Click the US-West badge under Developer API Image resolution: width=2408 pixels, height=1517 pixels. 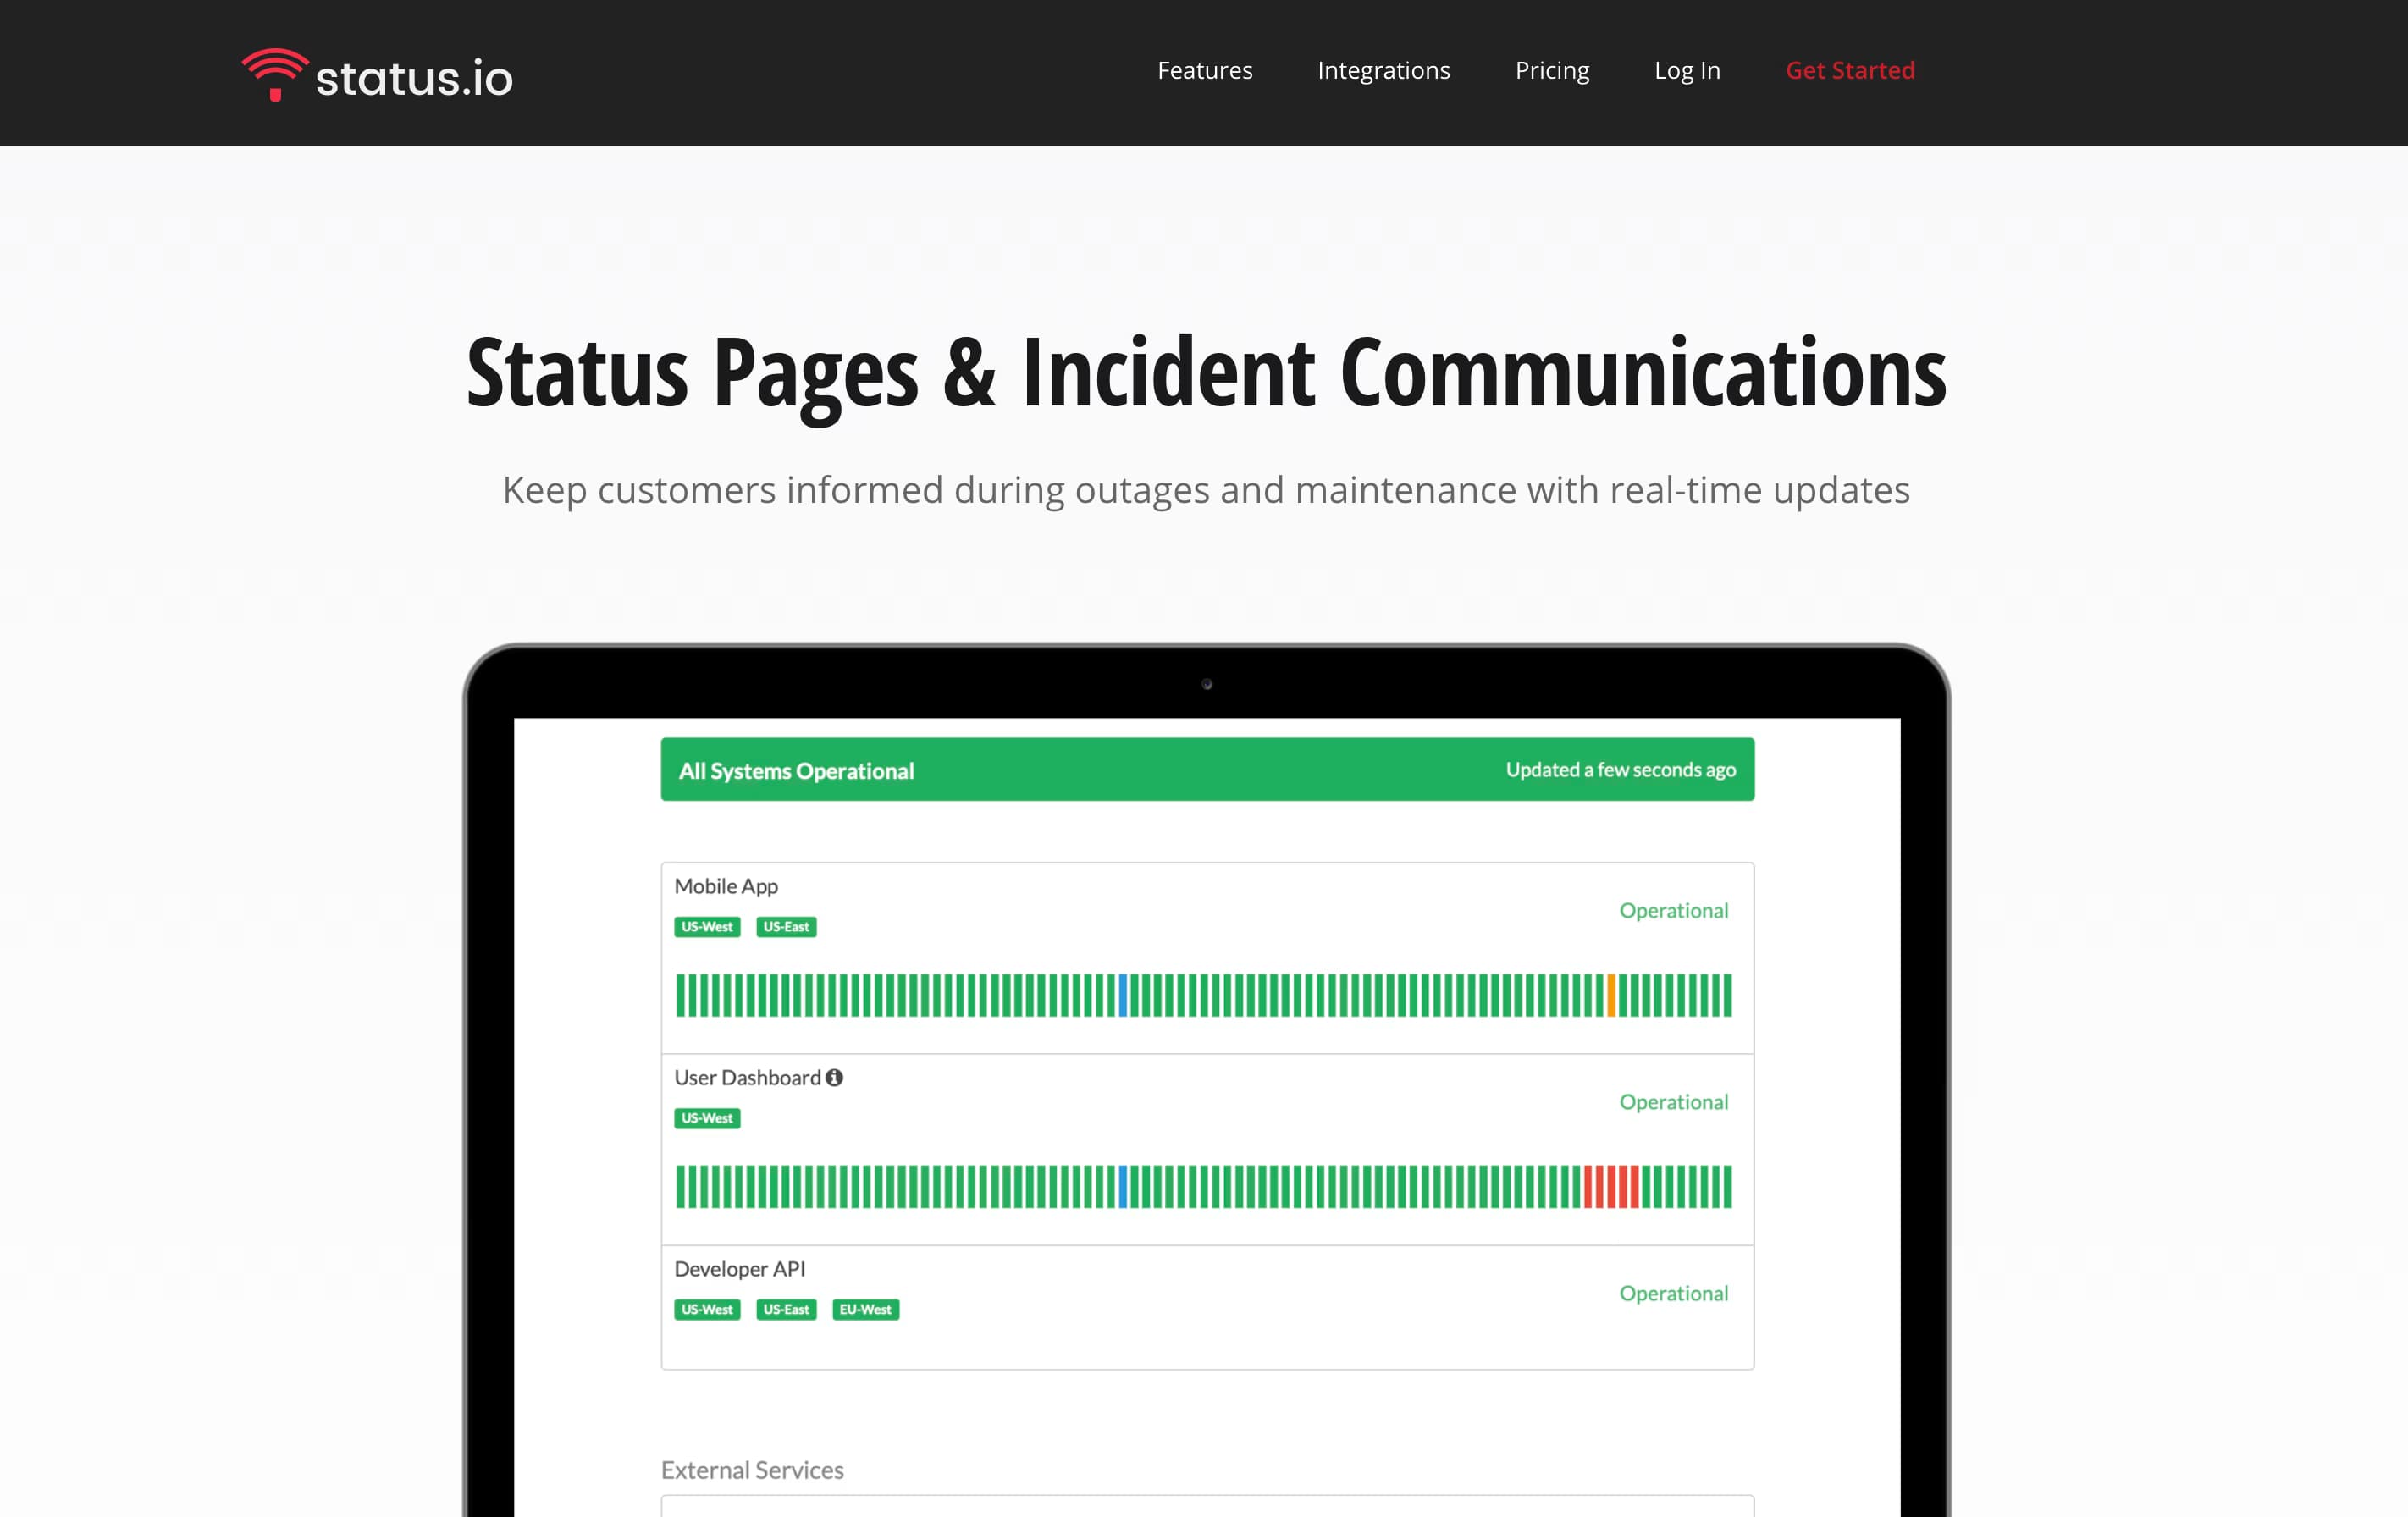[x=707, y=1309]
